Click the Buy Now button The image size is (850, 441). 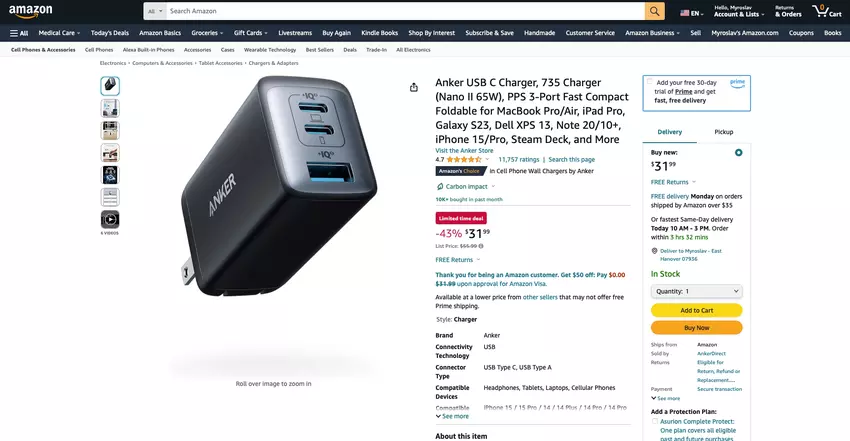[697, 328]
